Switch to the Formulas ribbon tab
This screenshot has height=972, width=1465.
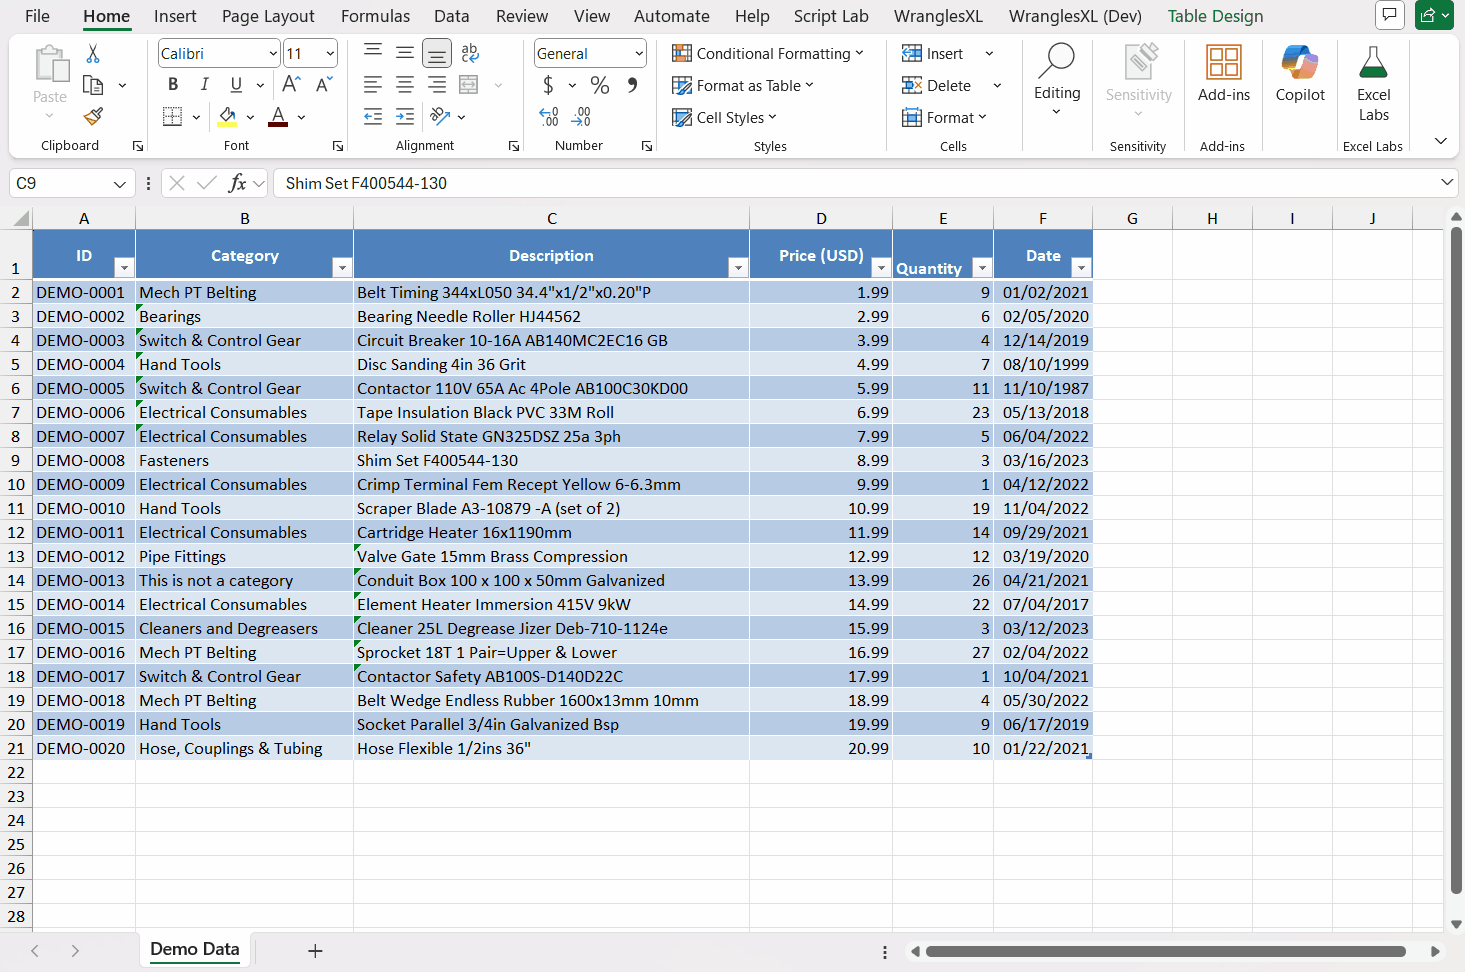click(375, 16)
